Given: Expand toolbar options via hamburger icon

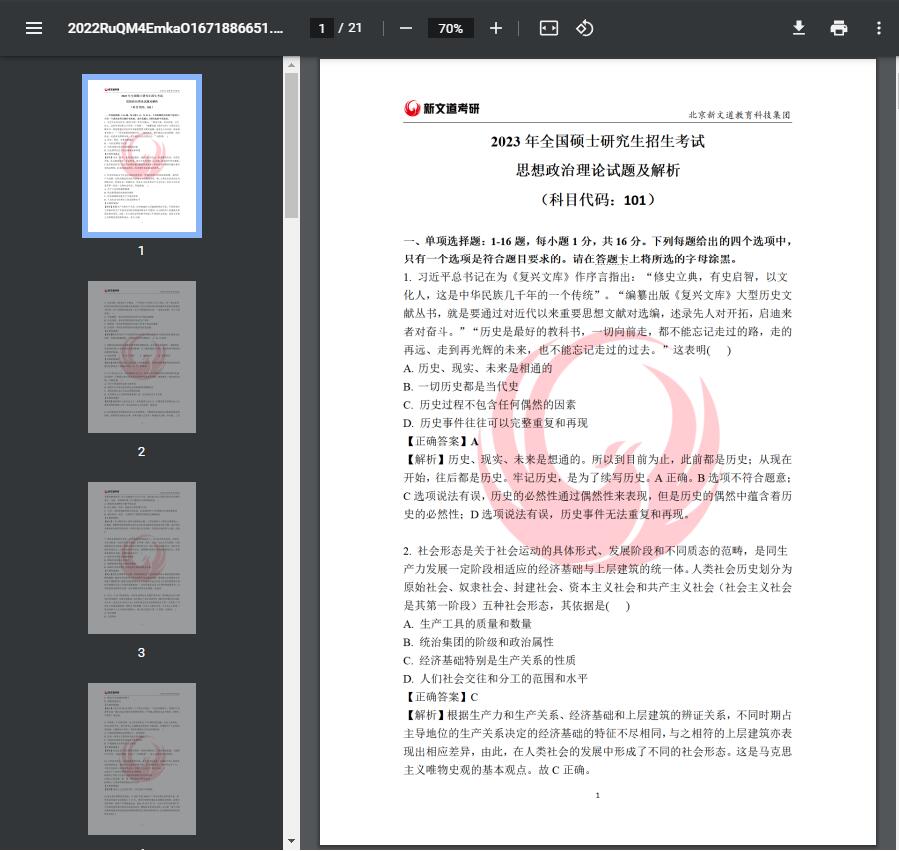Looking at the screenshot, I should [x=34, y=28].
